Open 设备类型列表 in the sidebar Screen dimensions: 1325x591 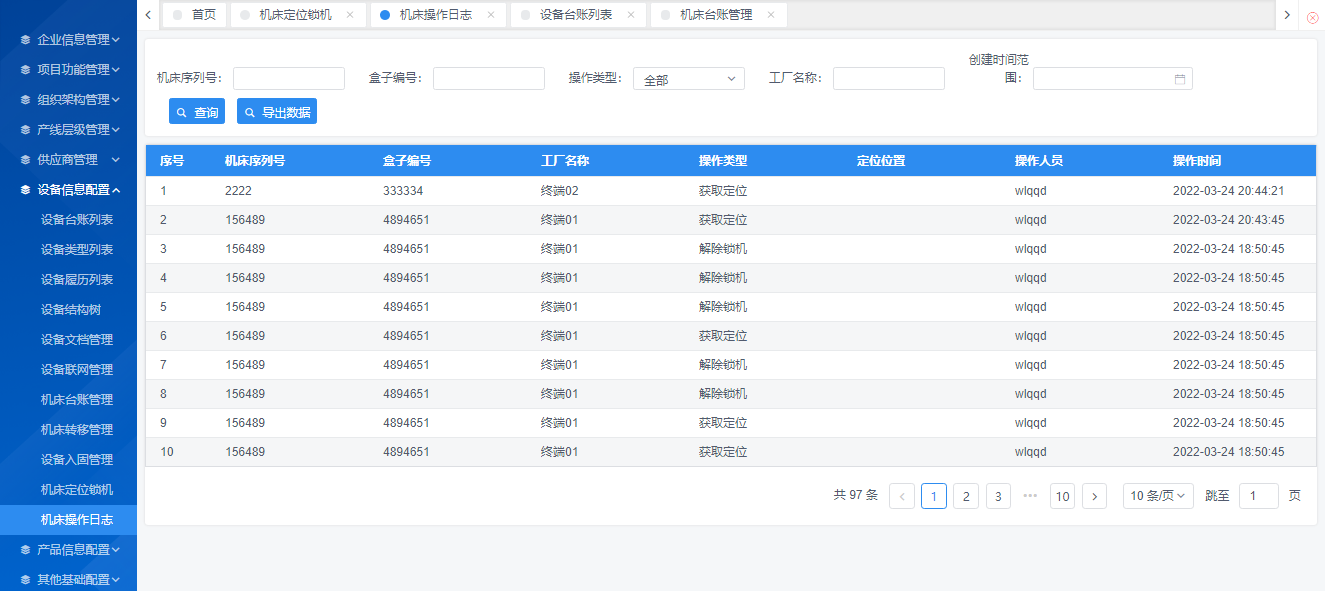[77, 250]
